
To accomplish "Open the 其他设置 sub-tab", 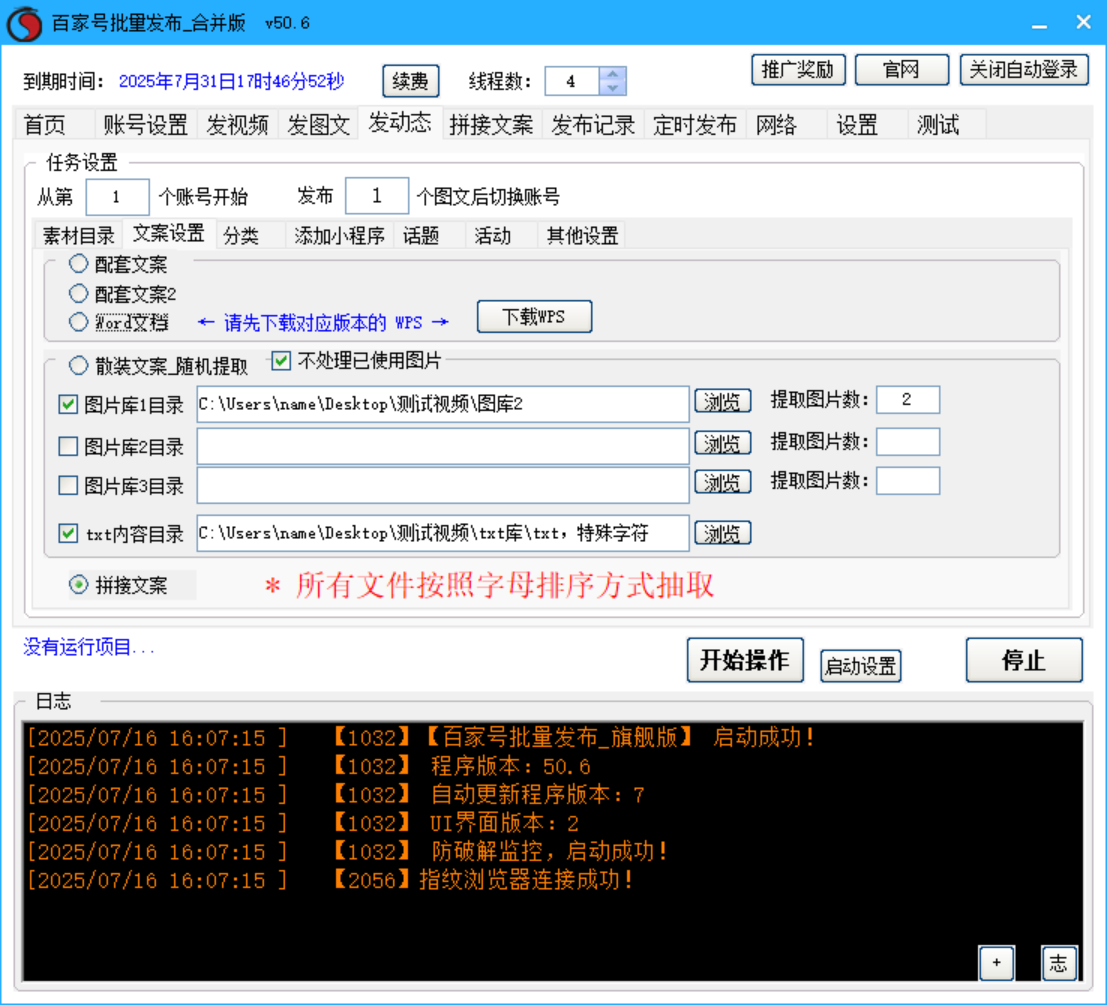I will coord(582,235).
